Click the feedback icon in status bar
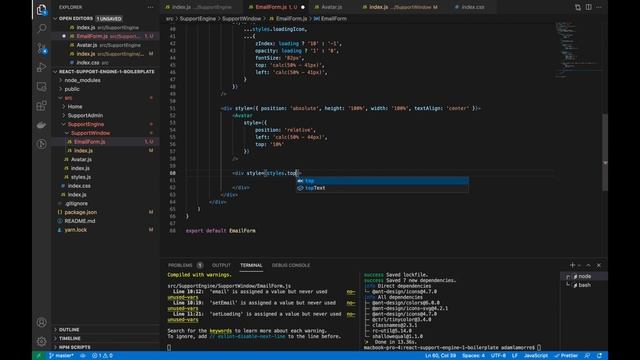 click(587, 356)
